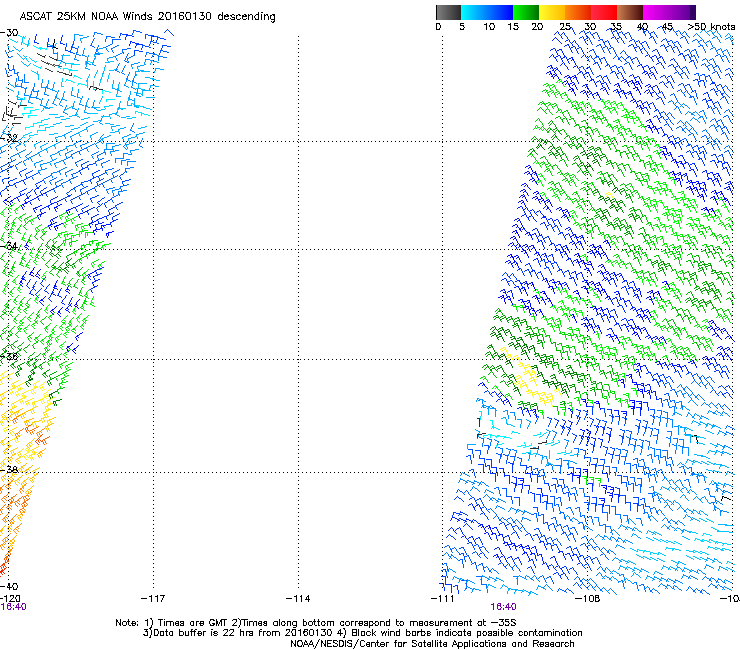Click the note '1) Times are GMT'
This screenshot has height=650, width=740.
pos(186,623)
